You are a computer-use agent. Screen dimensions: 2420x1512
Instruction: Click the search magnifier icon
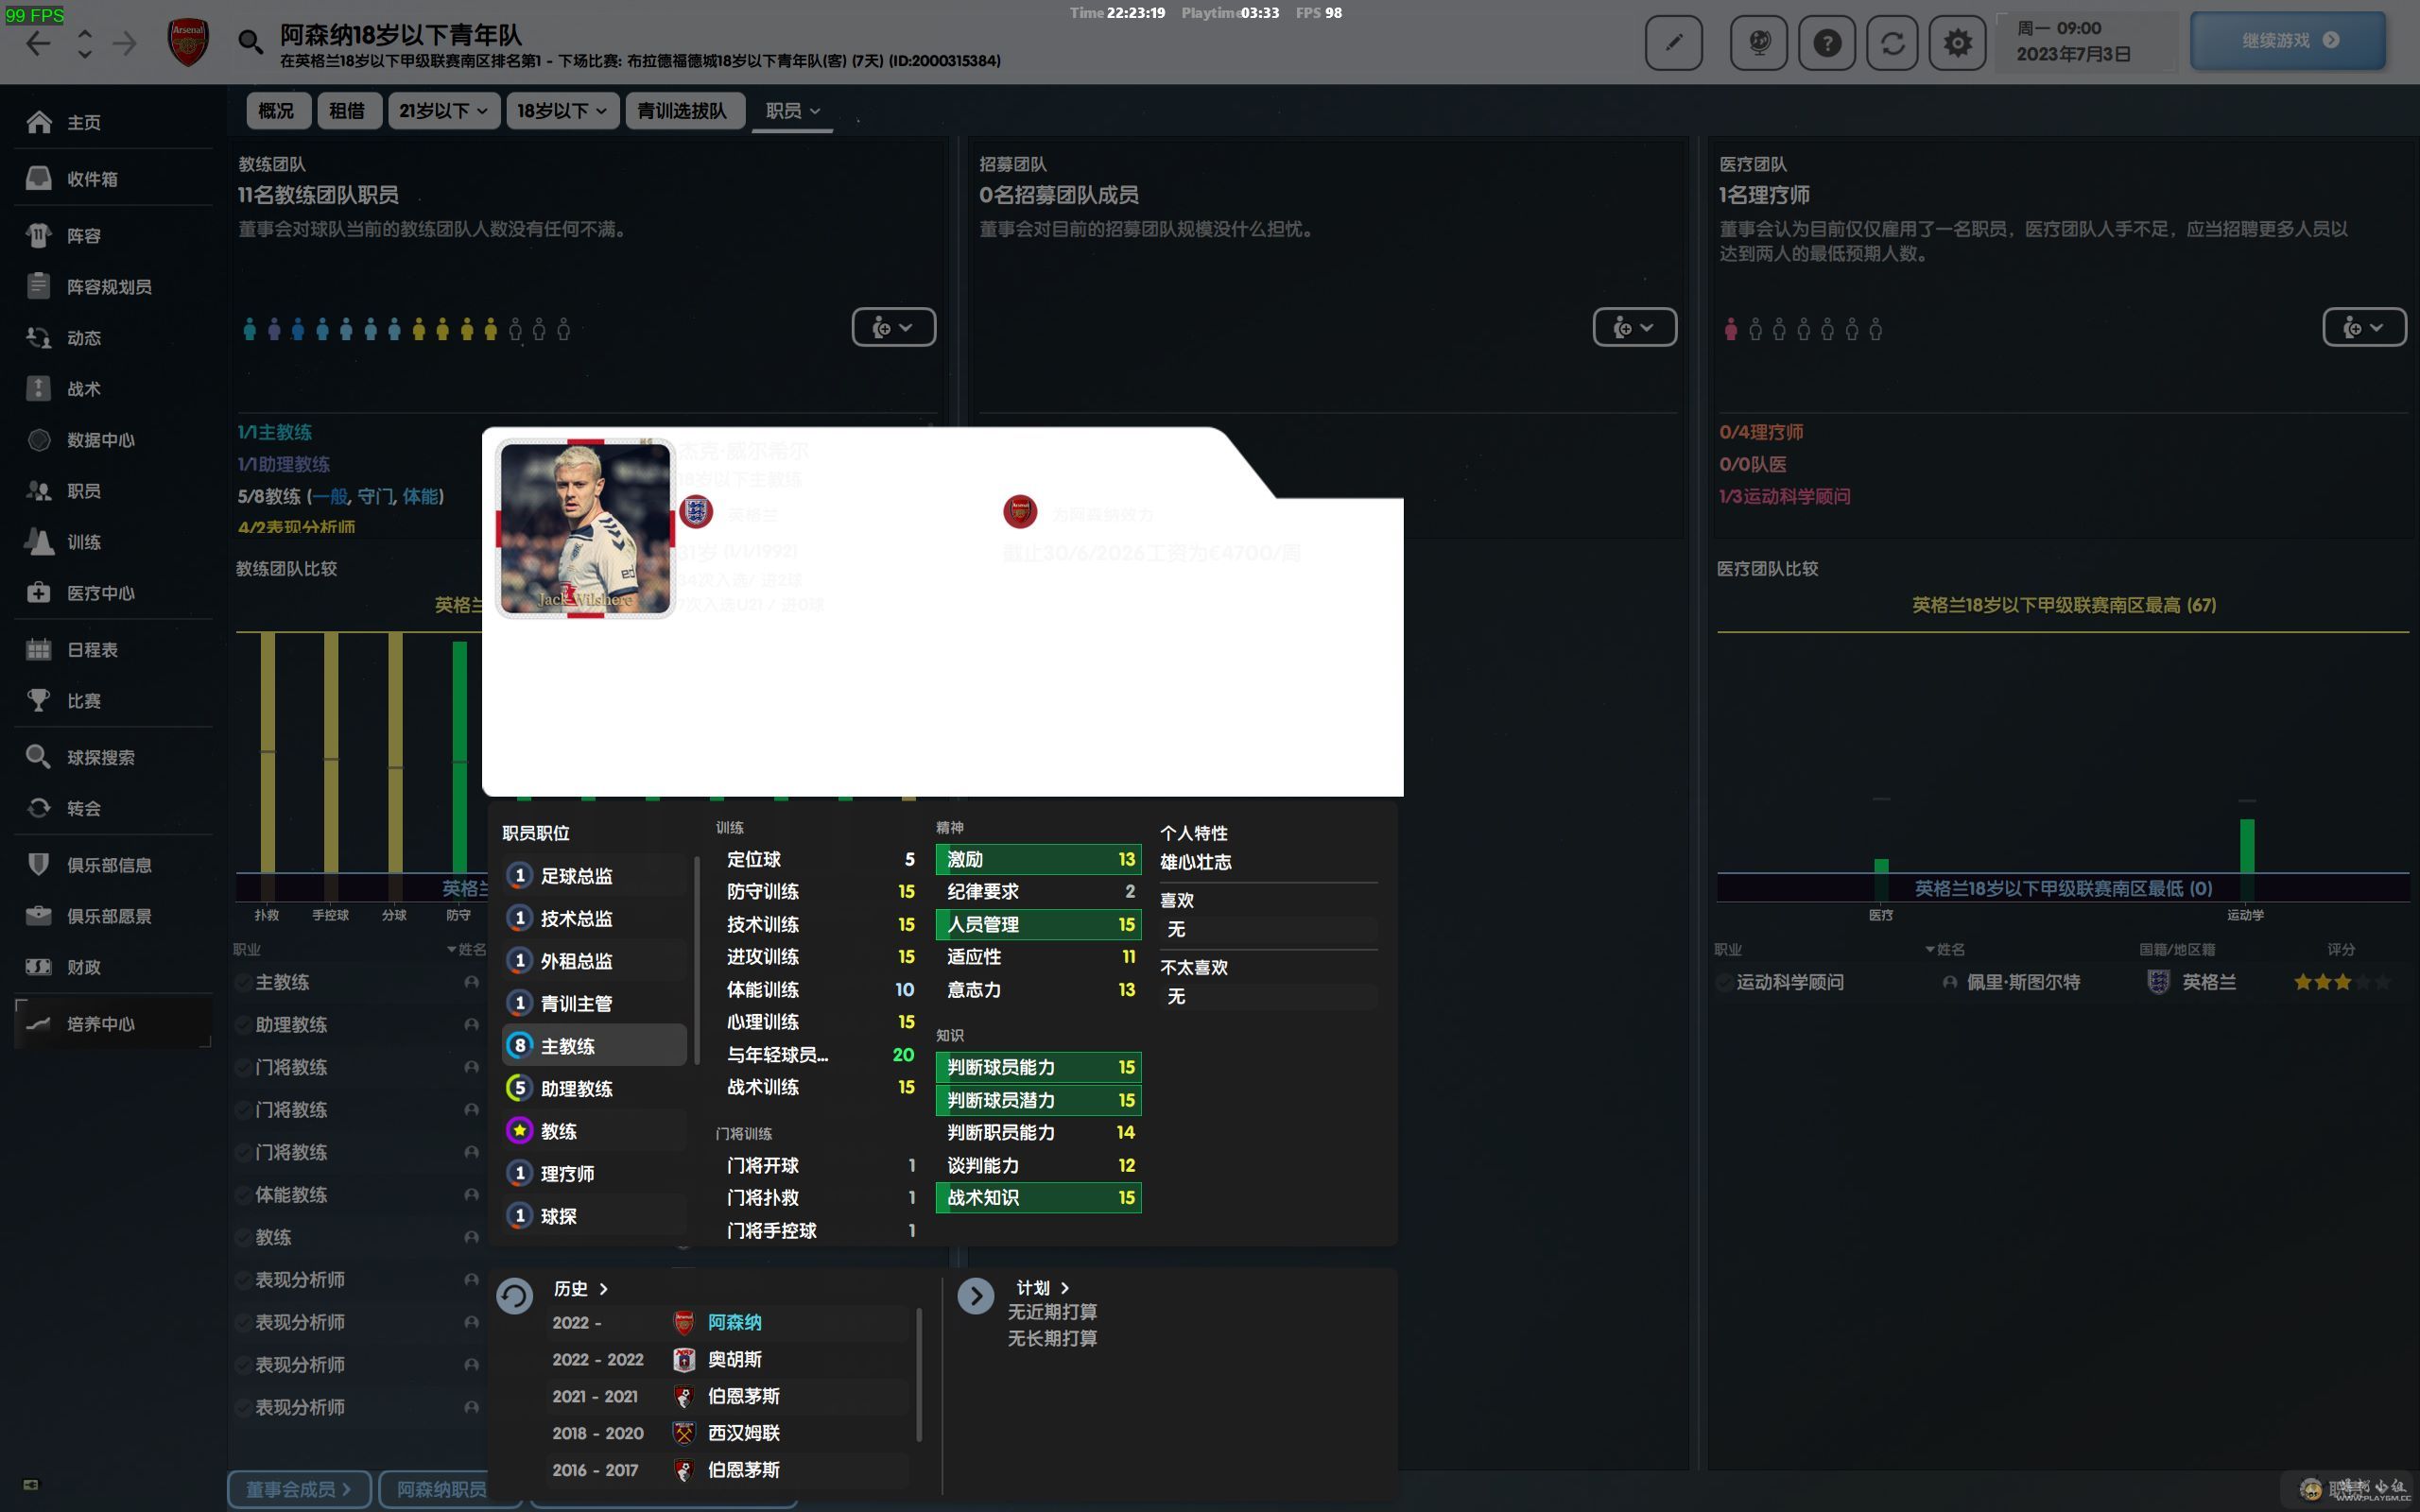pyautogui.click(x=250, y=42)
